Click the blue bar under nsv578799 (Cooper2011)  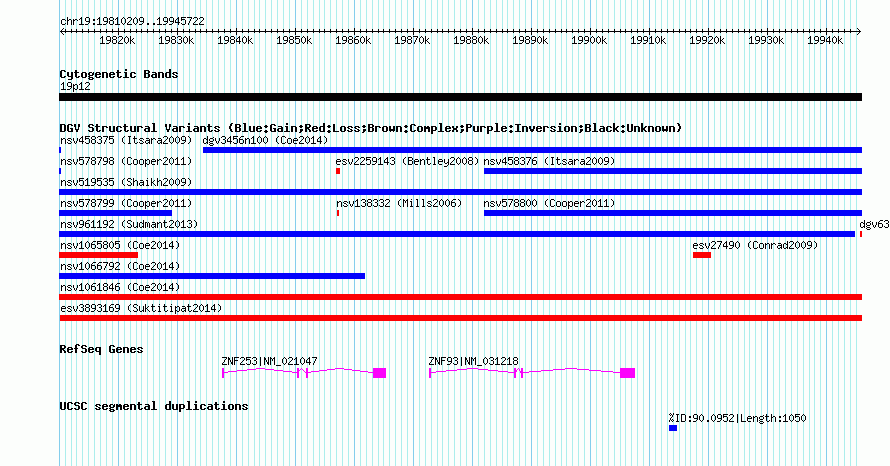(x=116, y=213)
